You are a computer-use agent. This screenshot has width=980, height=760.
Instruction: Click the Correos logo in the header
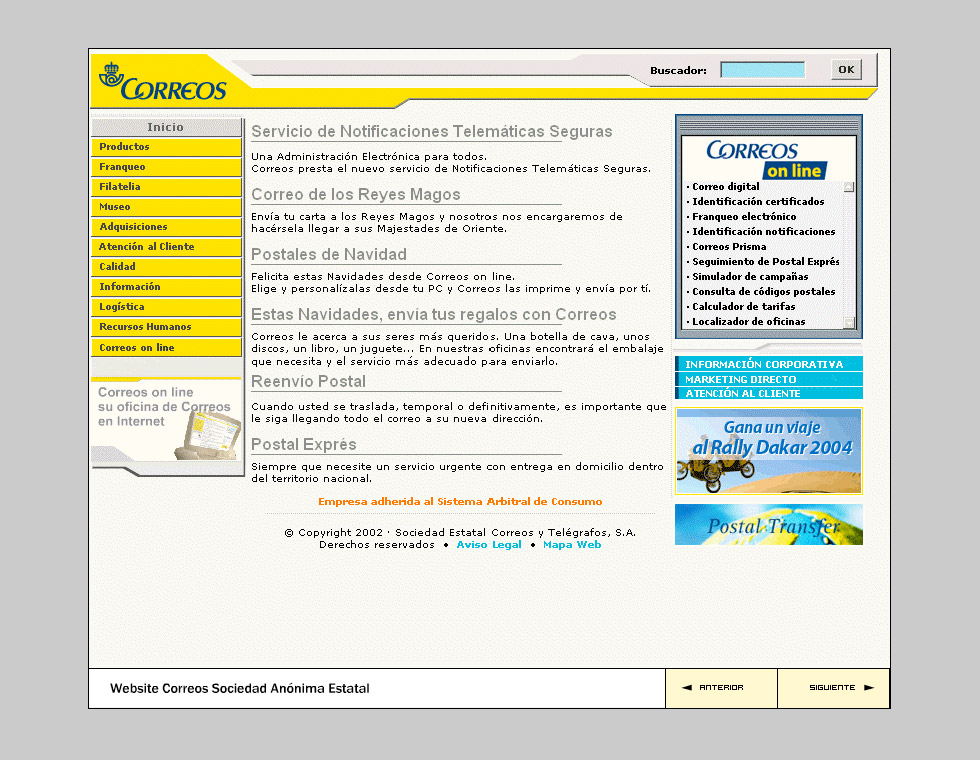[x=162, y=82]
